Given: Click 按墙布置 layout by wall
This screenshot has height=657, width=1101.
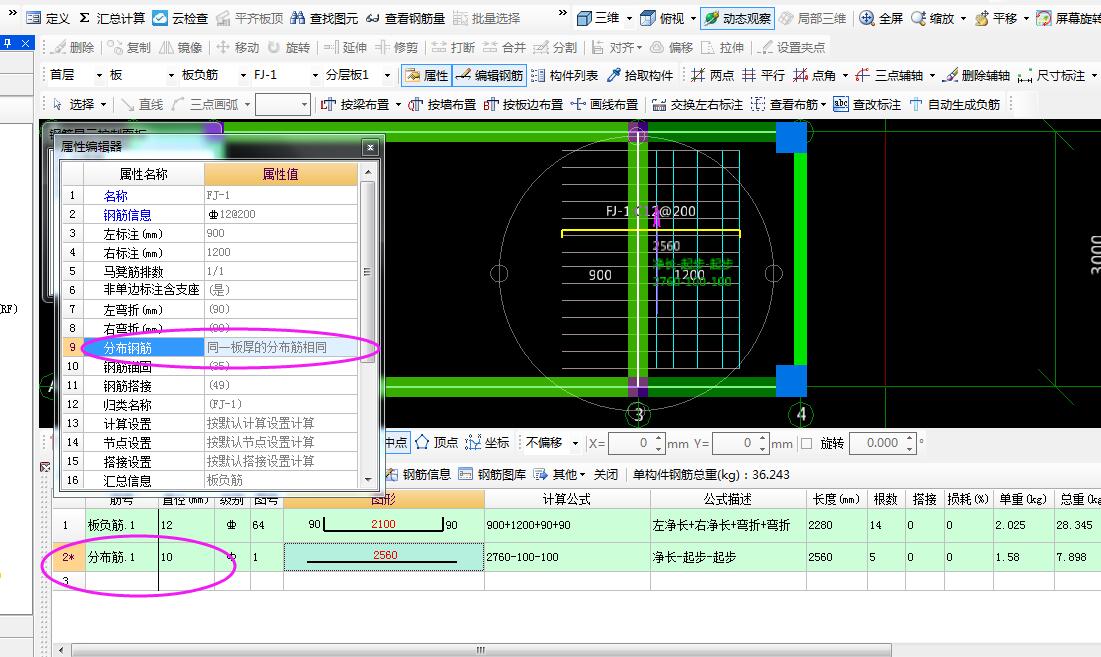Looking at the screenshot, I should click(x=442, y=105).
